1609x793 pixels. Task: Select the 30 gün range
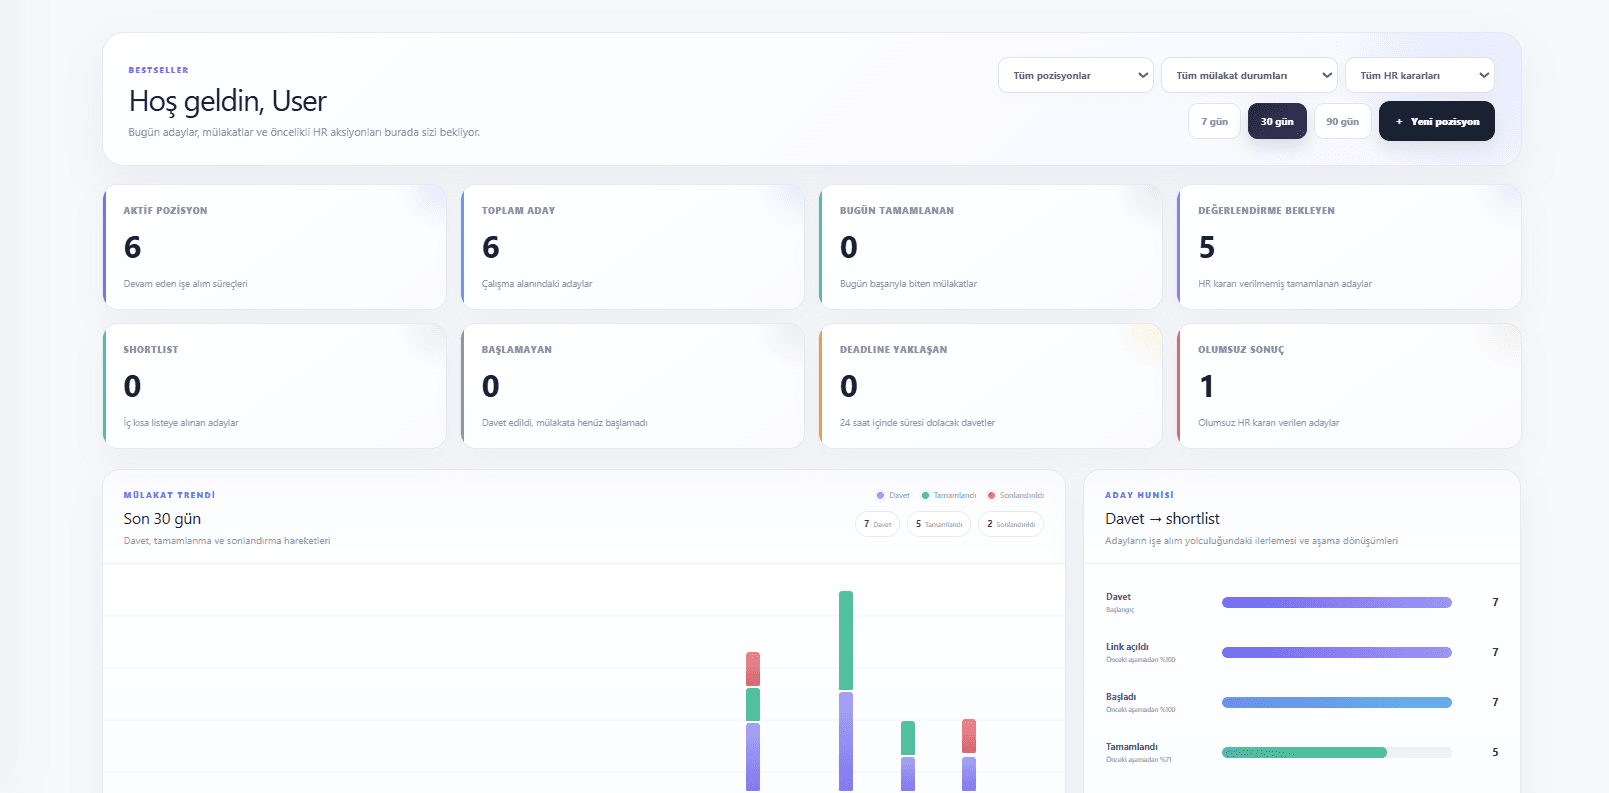click(x=1277, y=121)
